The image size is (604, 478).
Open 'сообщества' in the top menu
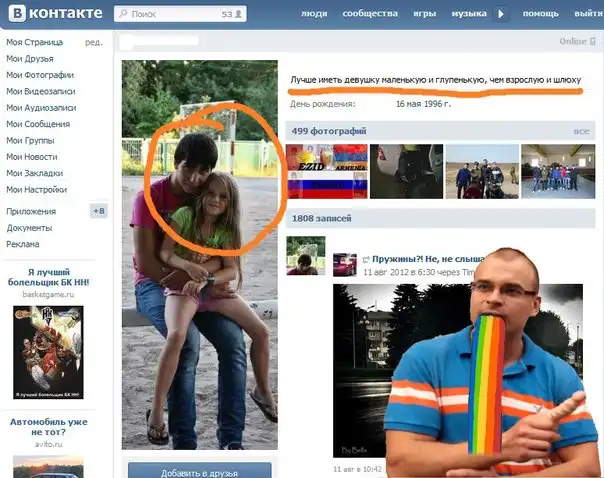(x=369, y=14)
